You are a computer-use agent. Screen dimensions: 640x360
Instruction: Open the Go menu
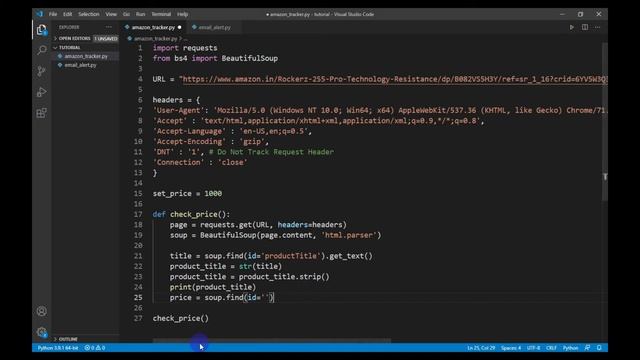(x=127, y=14)
